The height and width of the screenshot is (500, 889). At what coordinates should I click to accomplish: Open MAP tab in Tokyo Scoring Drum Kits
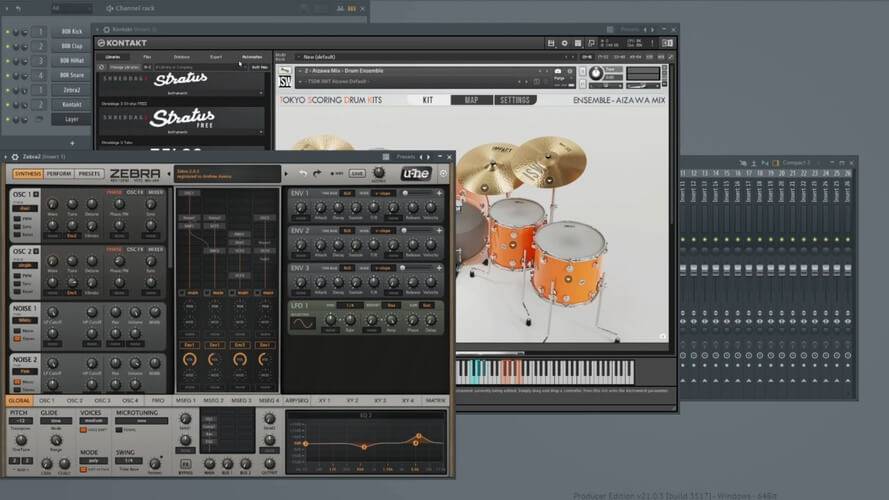[x=472, y=100]
